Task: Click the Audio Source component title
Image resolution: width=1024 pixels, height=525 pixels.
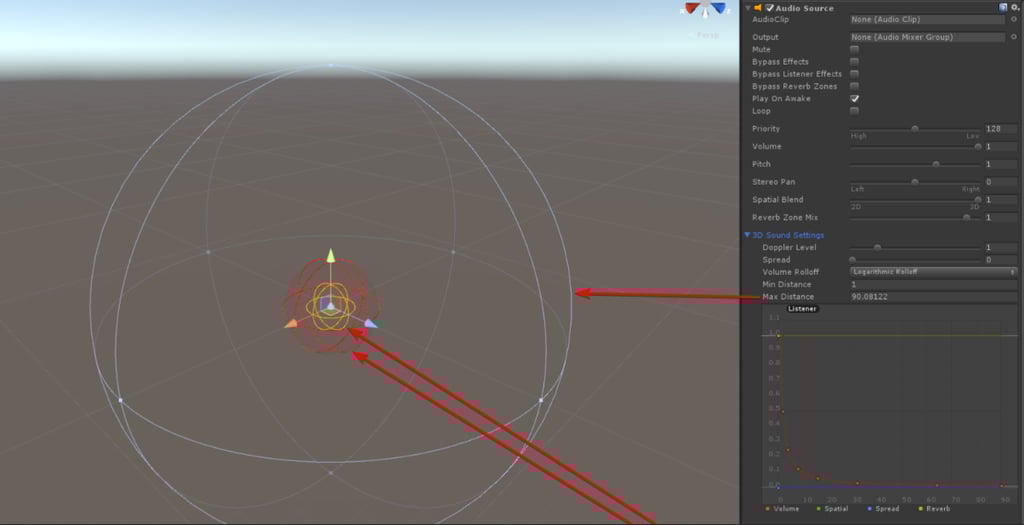Action: pos(804,8)
